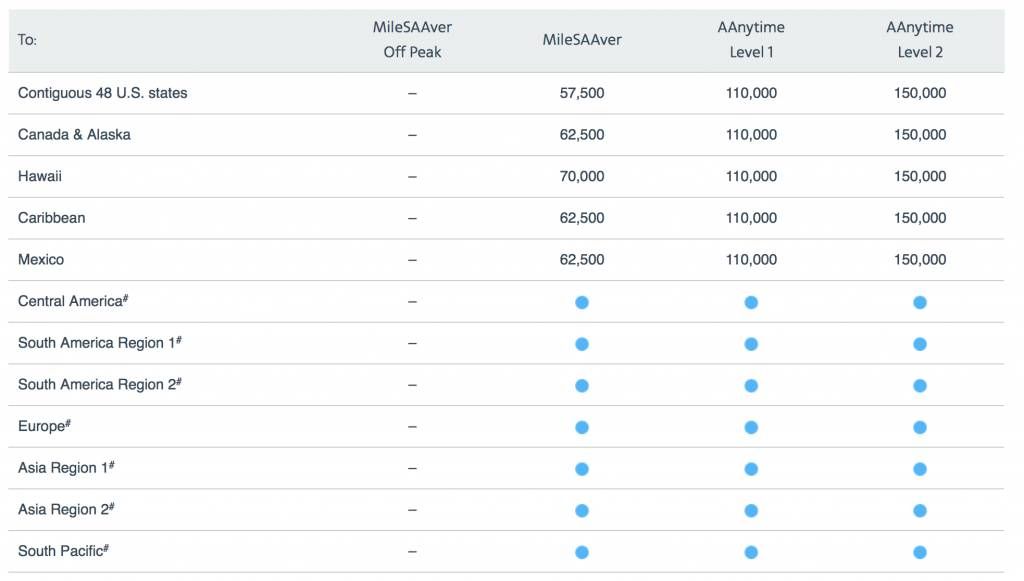Image resolution: width=1024 pixels, height=581 pixels.
Task: Select the 'Caribbean' row label
Action: coord(52,218)
